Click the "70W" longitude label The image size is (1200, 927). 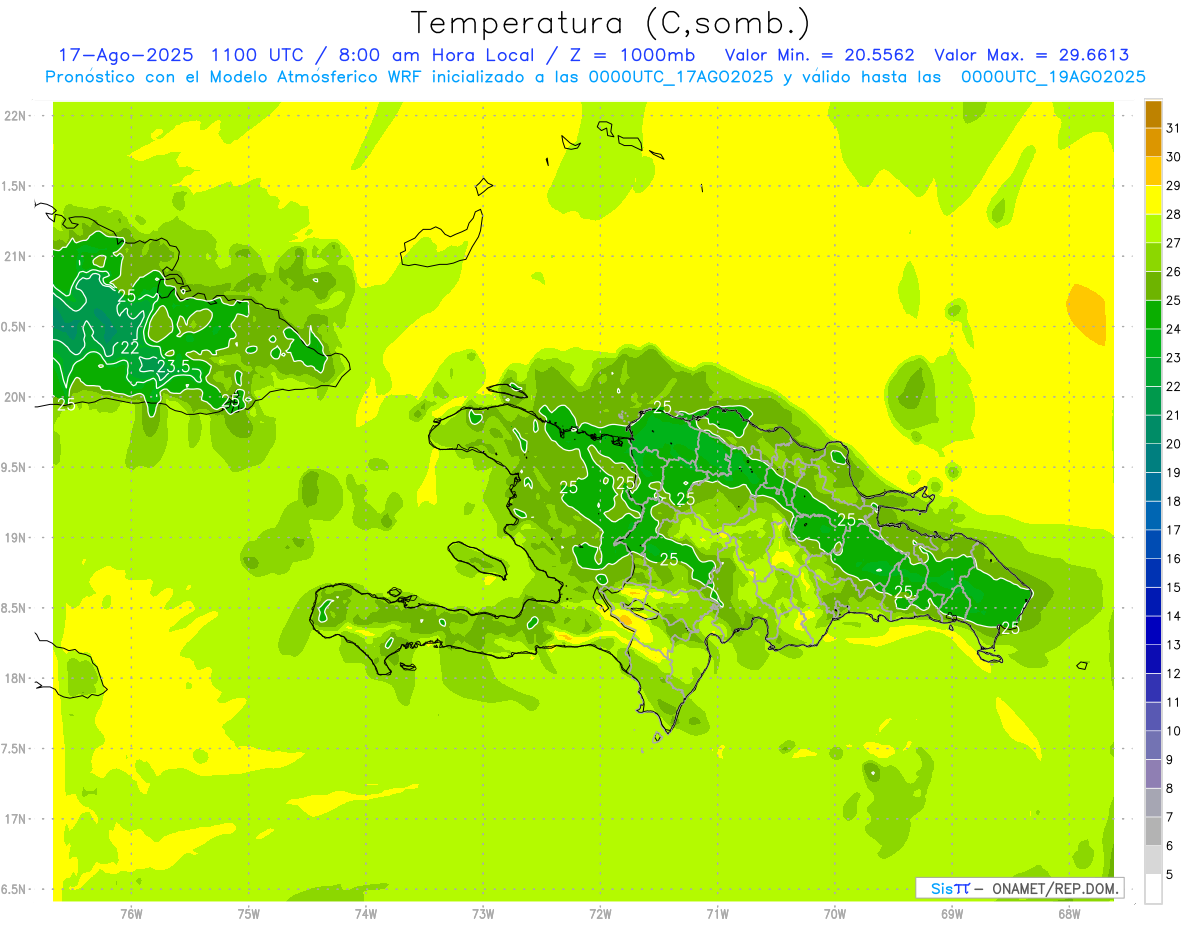coord(835,914)
